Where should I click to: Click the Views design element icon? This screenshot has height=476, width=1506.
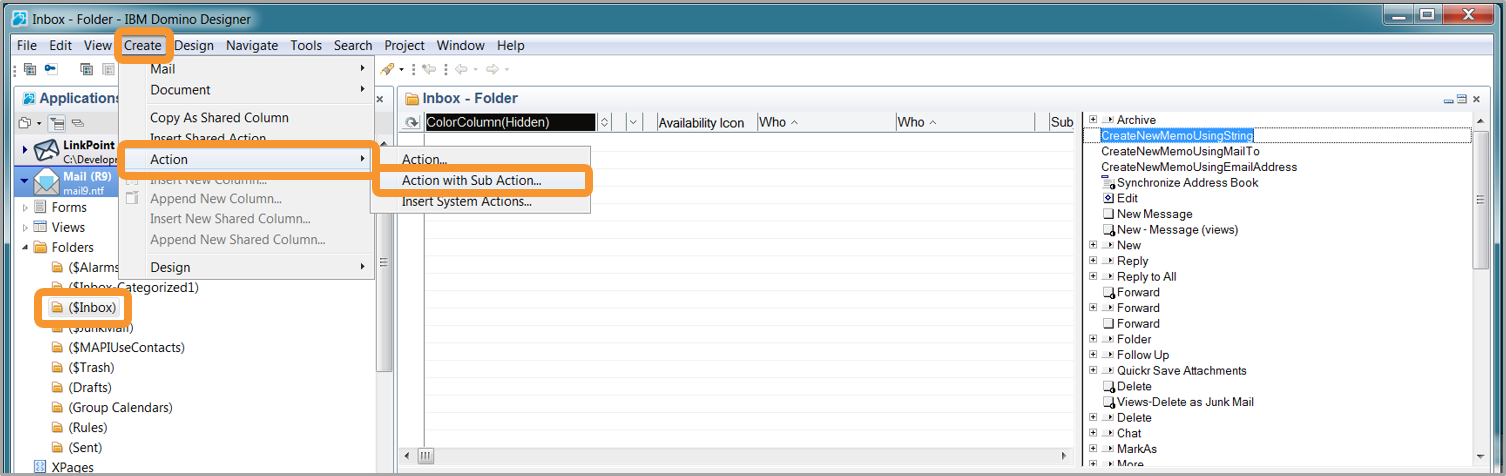41,227
